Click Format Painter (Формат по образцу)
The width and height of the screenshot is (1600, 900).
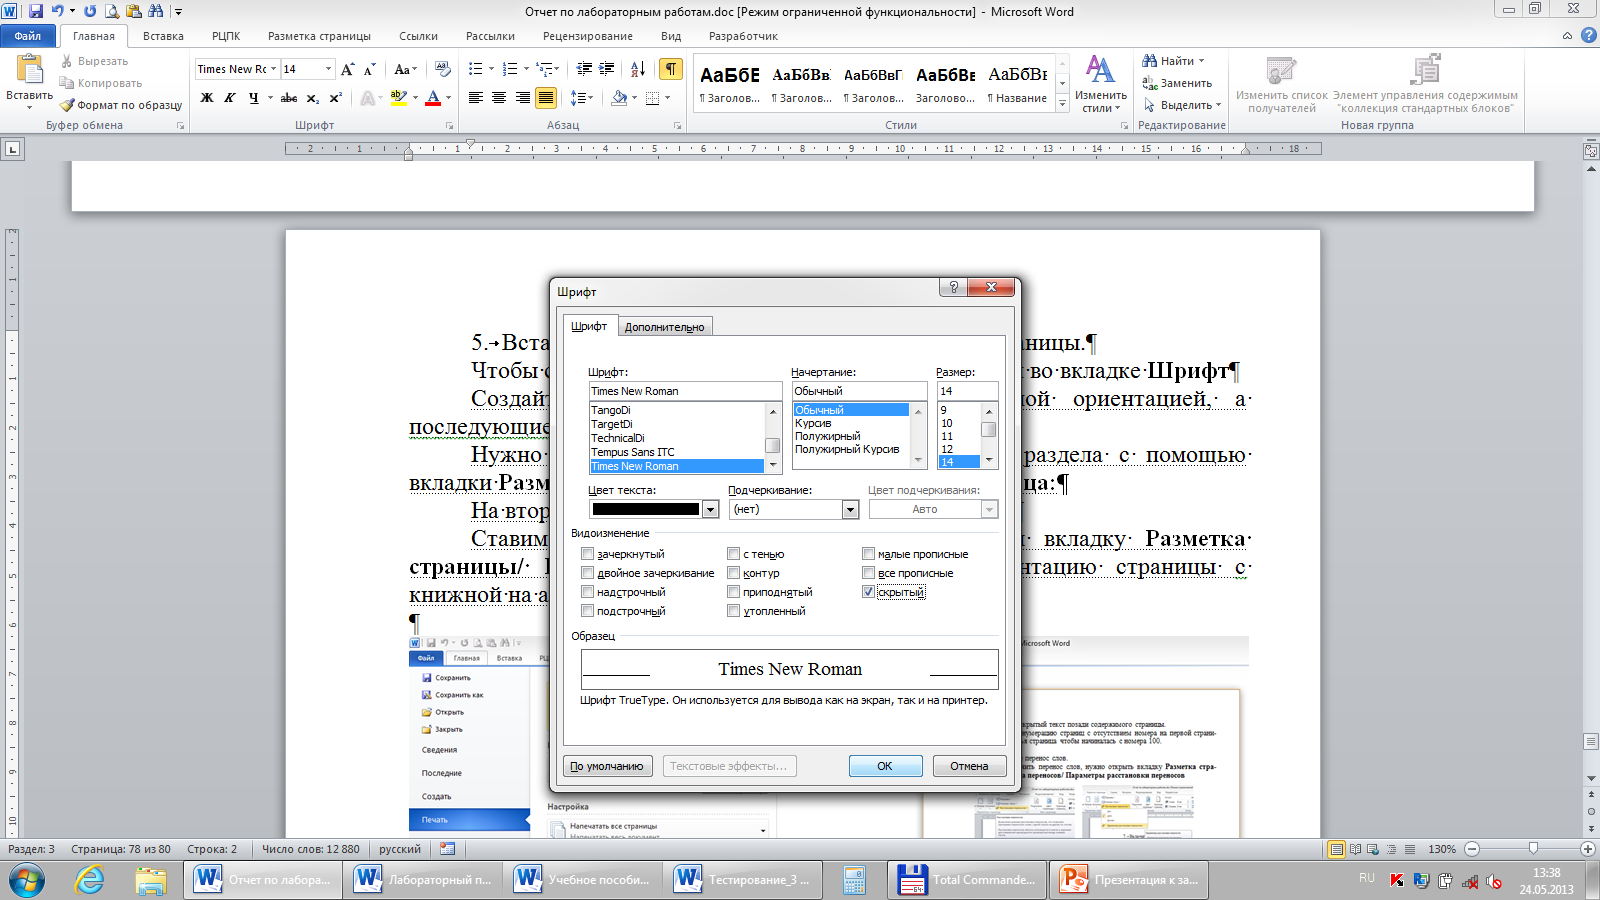pos(121,105)
